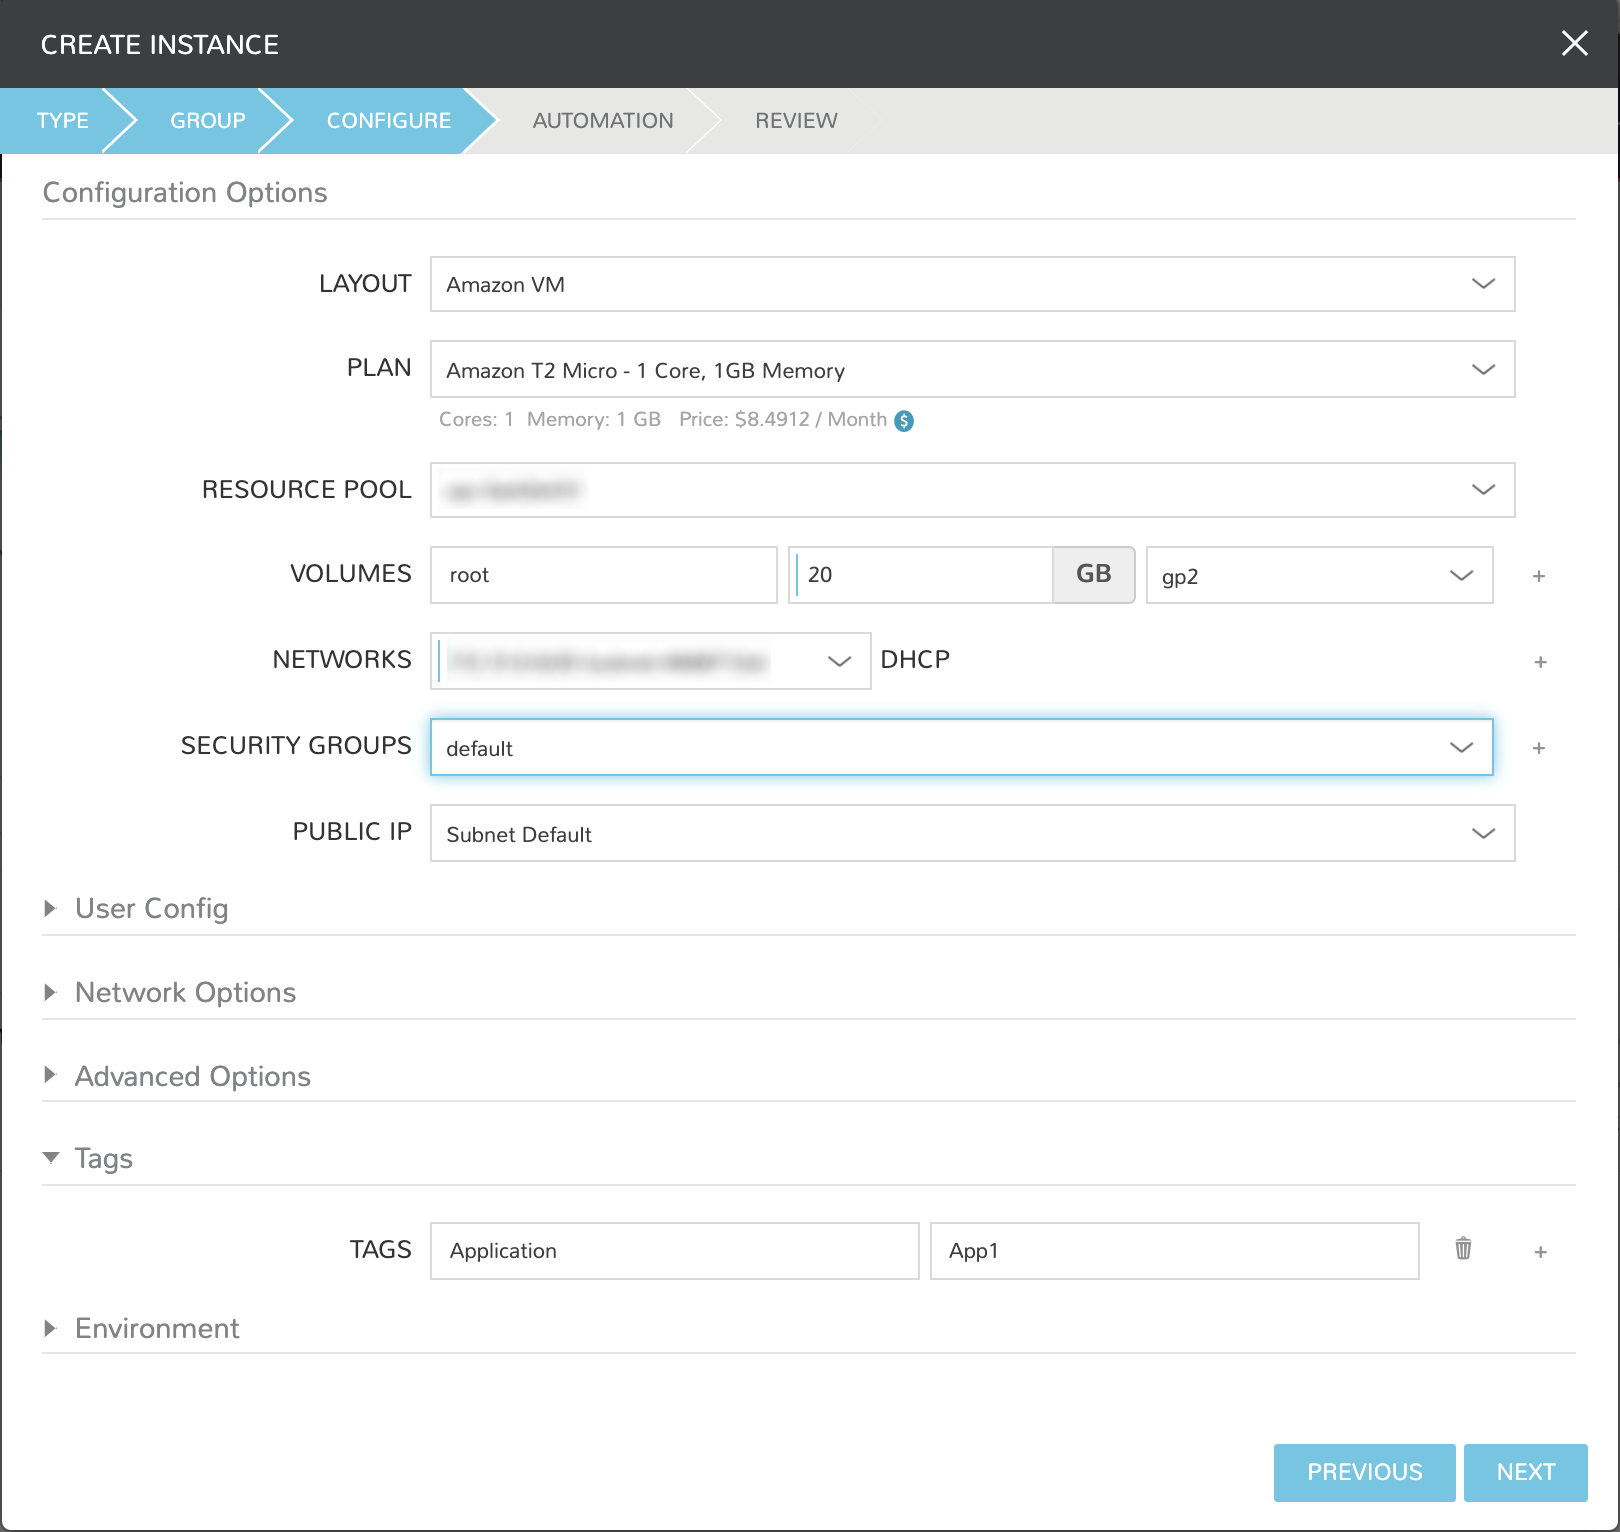This screenshot has width=1620, height=1532.
Task: Expand the Advanced Options section
Action: coord(192,1077)
